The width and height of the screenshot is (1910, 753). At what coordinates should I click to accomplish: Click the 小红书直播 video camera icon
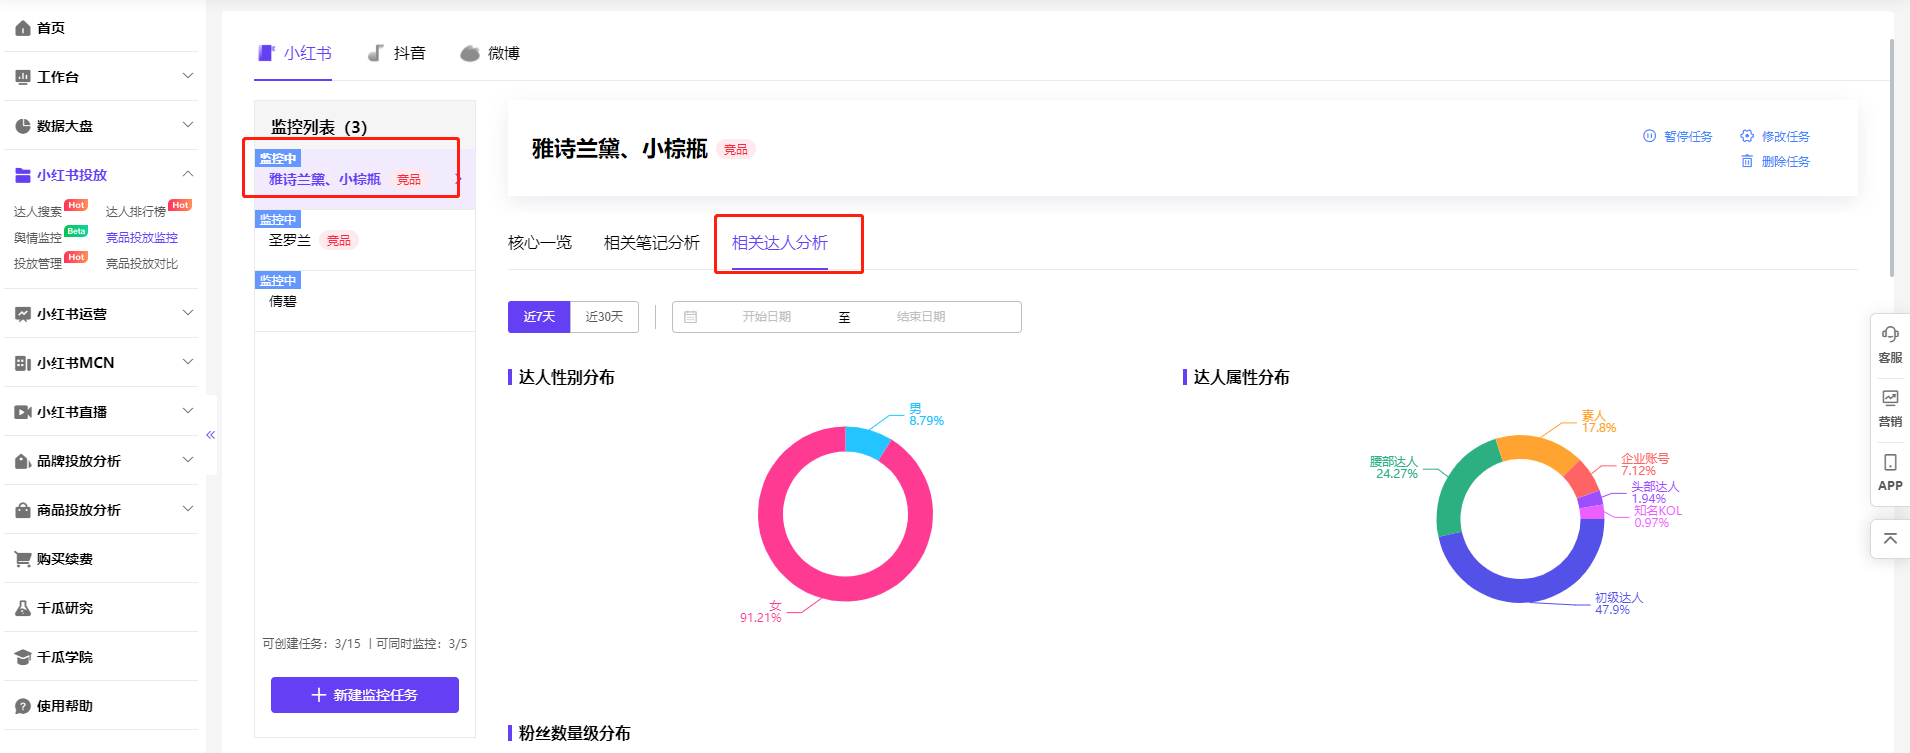pos(23,412)
